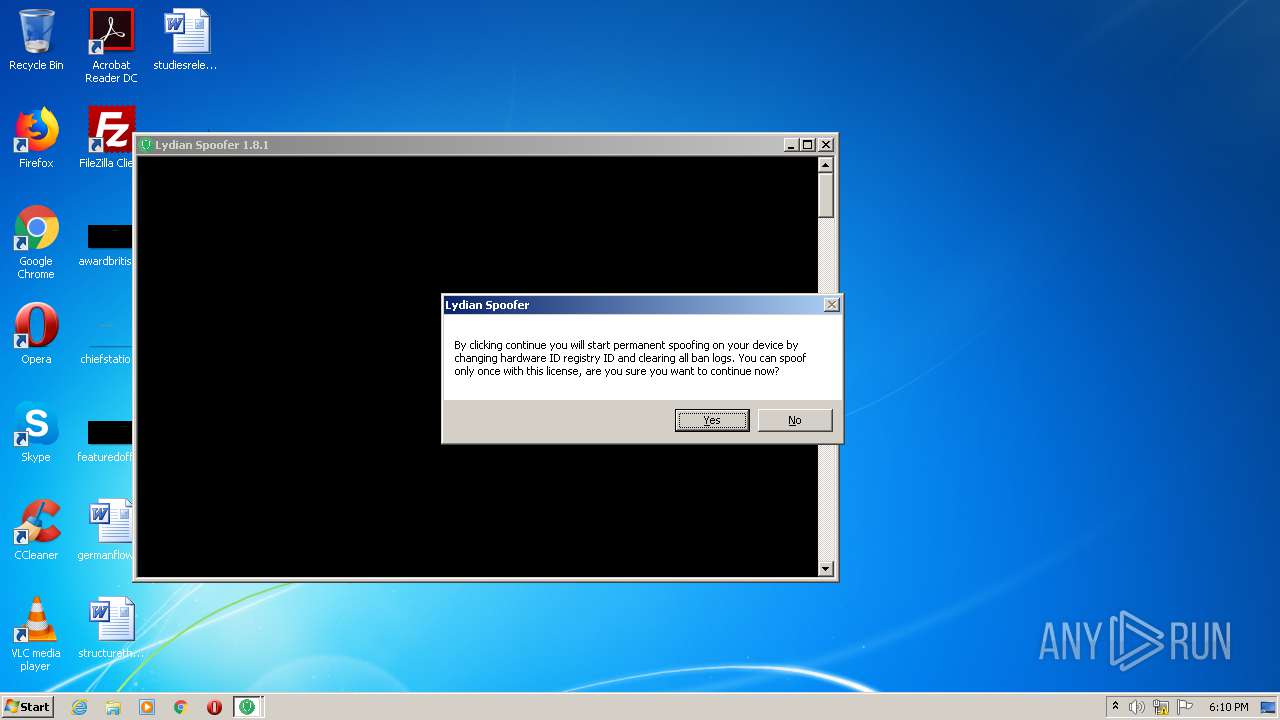Confirm spoofing with the Yes button

click(x=712, y=420)
